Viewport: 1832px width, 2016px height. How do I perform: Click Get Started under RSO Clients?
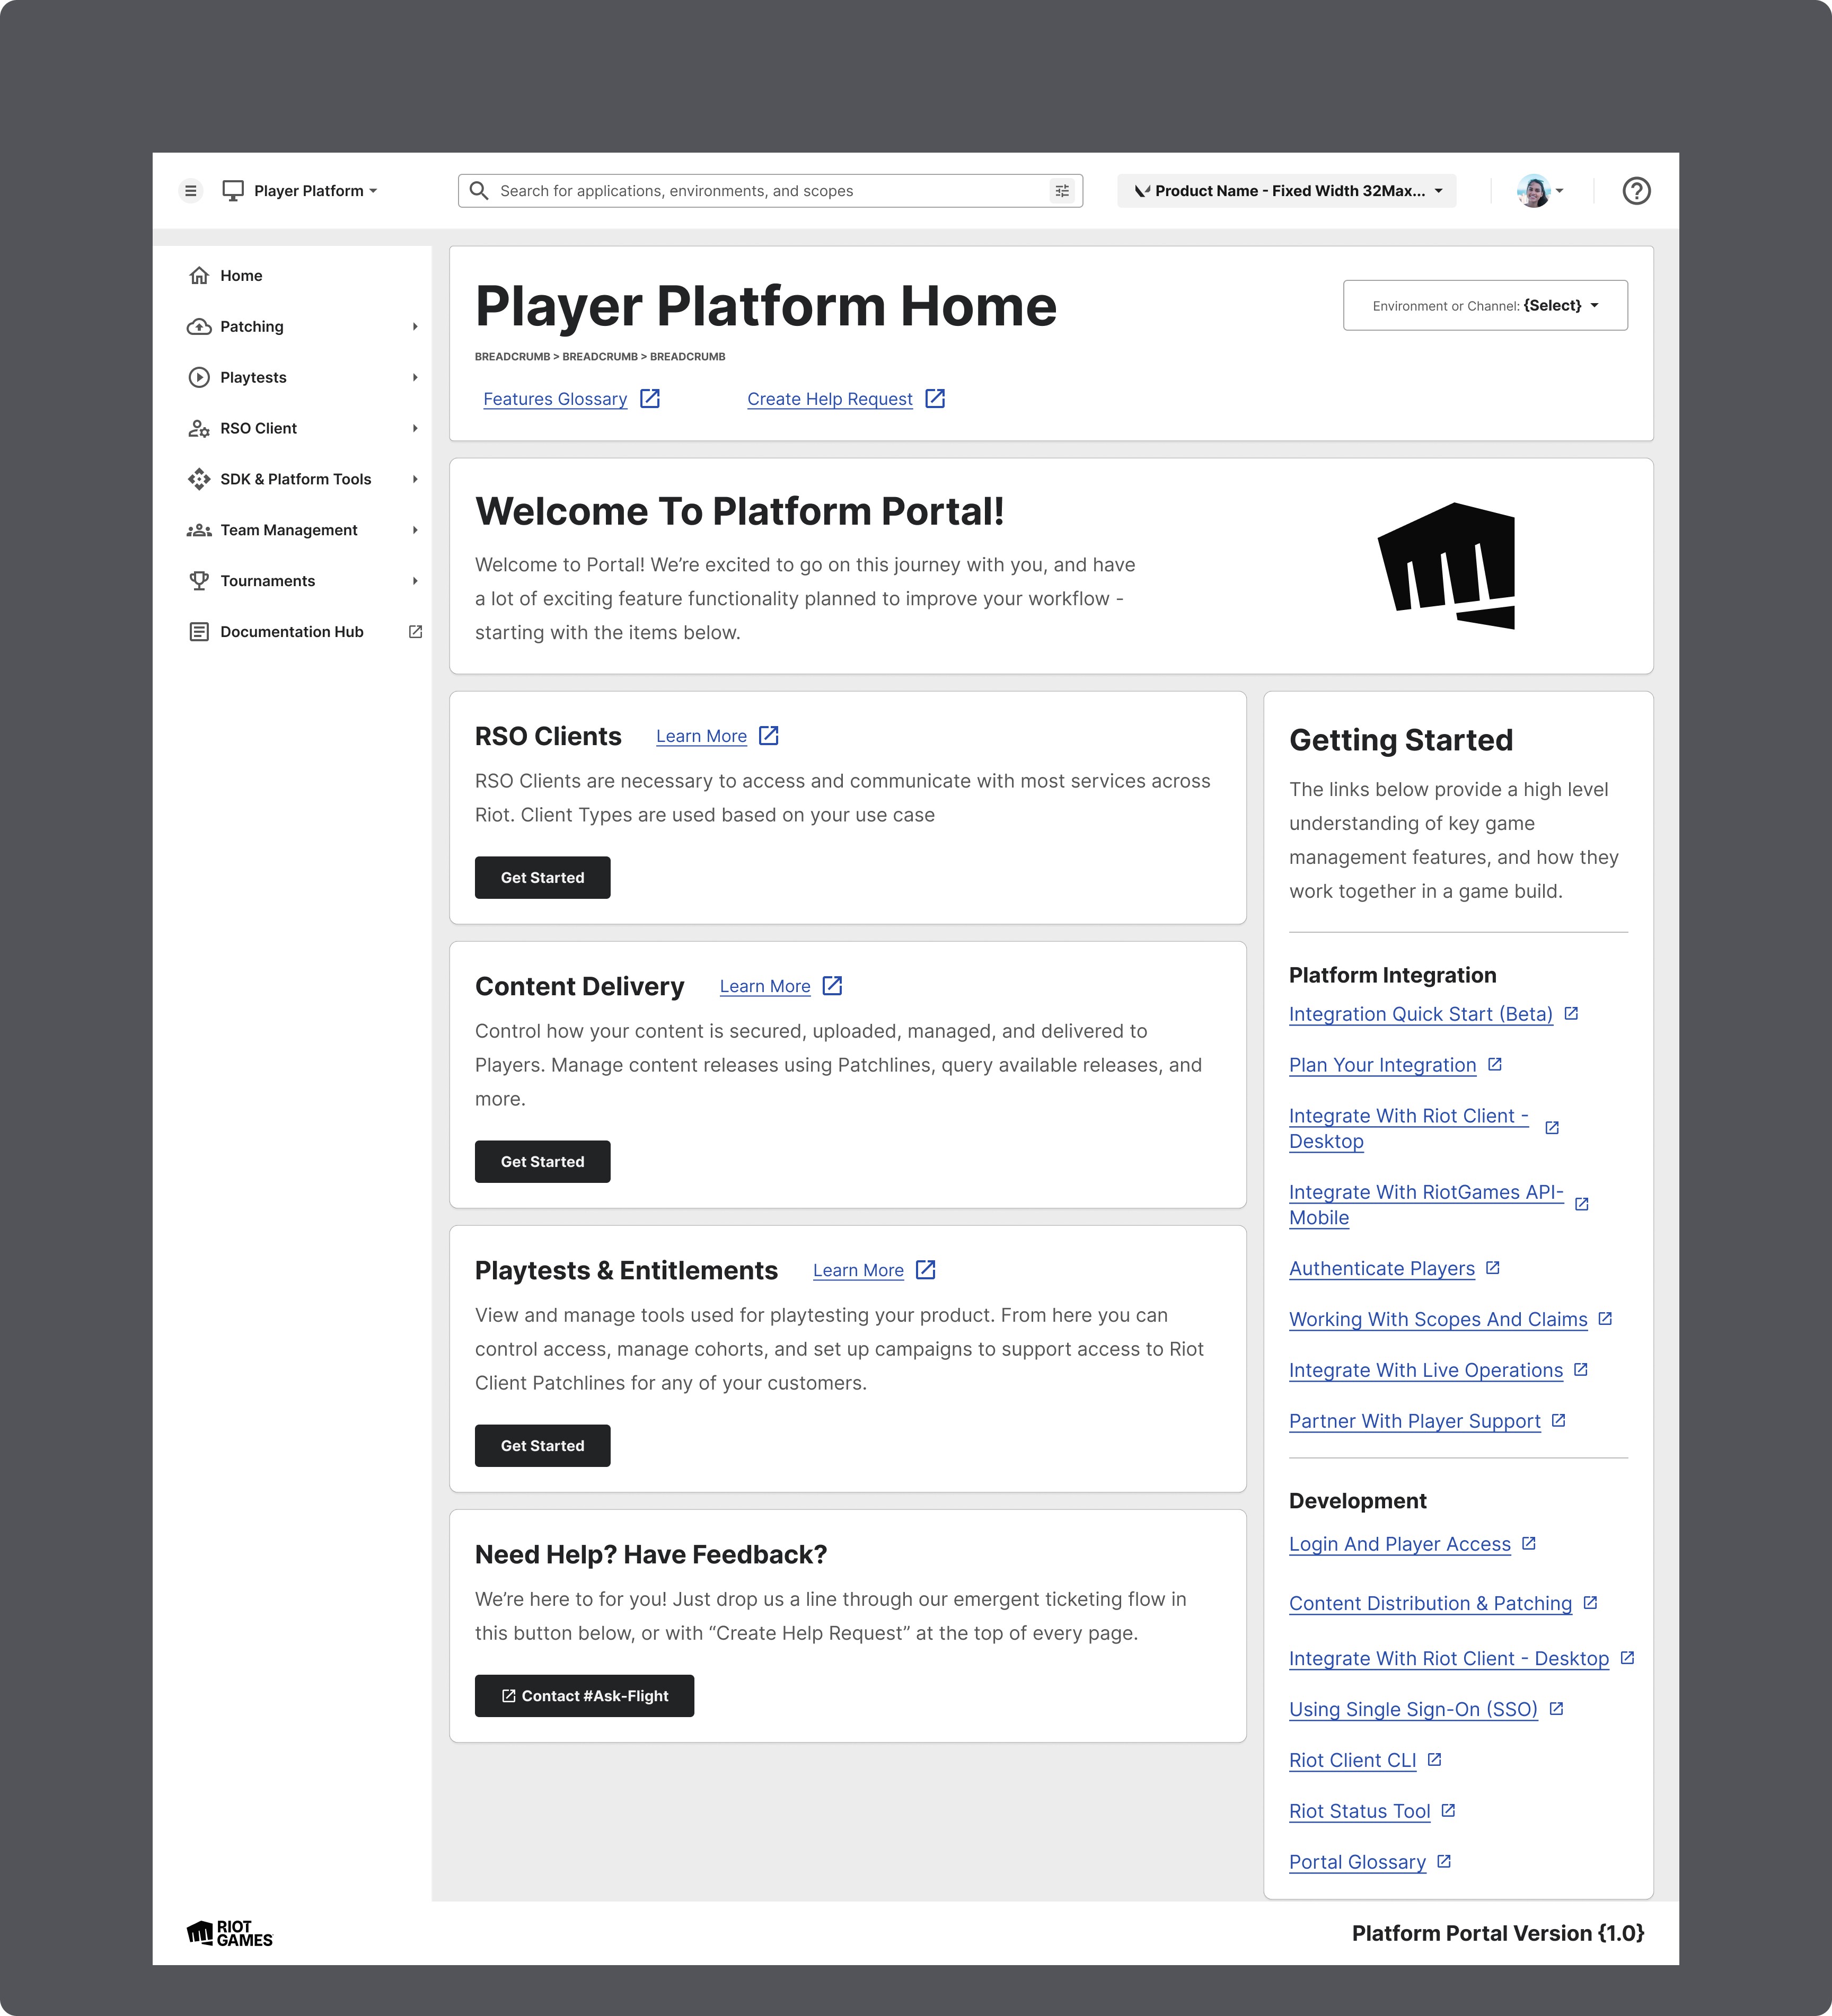(542, 877)
